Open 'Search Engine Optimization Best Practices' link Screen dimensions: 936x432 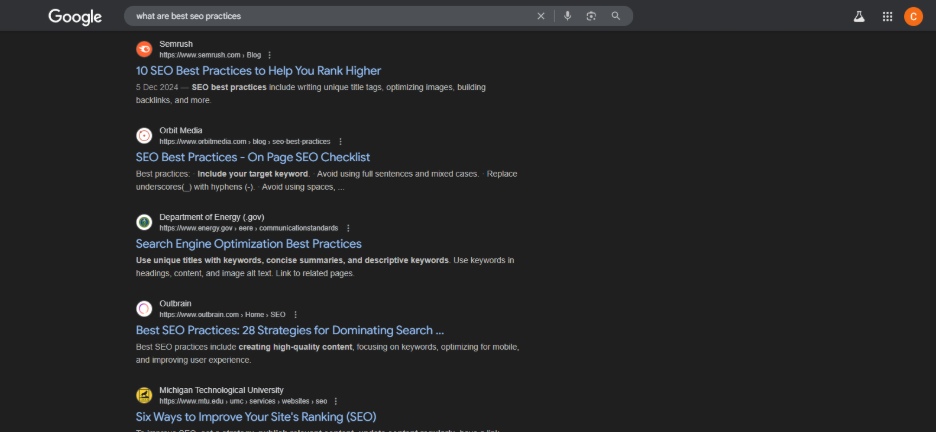click(x=249, y=244)
